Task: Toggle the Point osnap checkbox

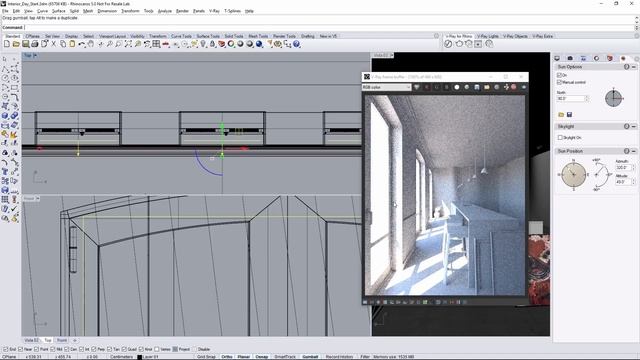Action: click(37, 349)
